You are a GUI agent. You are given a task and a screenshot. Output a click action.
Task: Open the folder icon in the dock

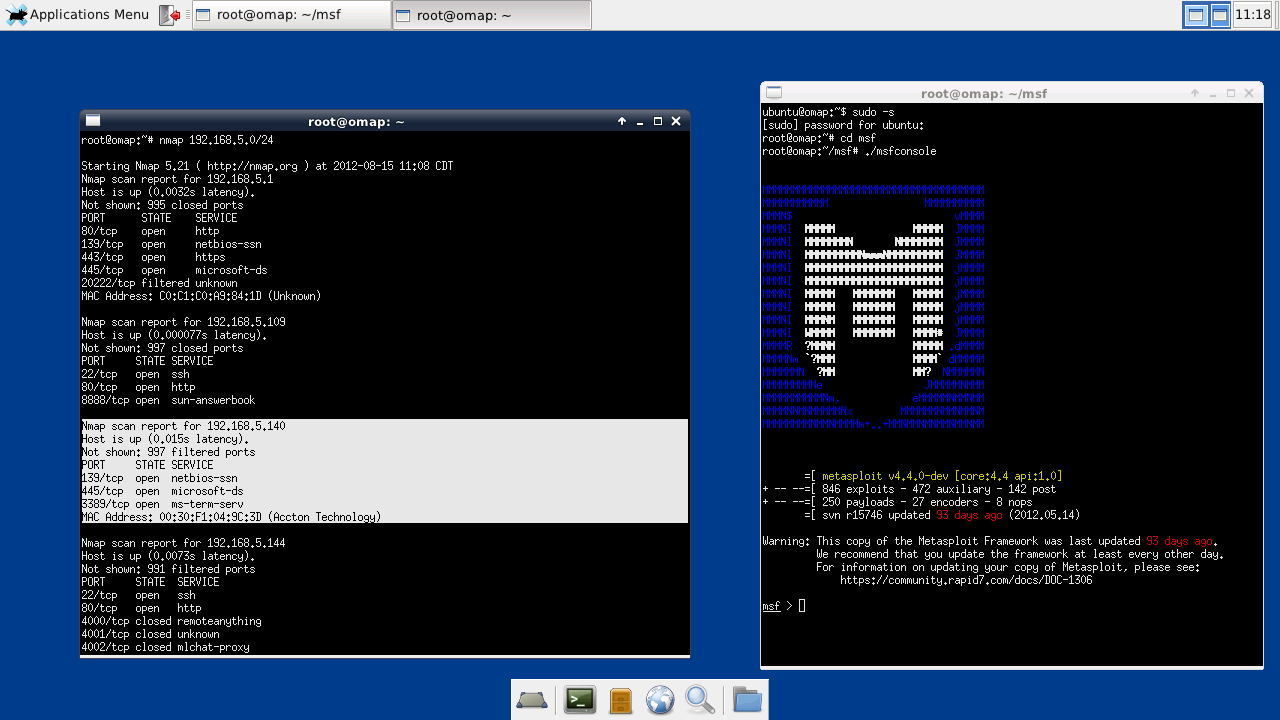click(747, 700)
